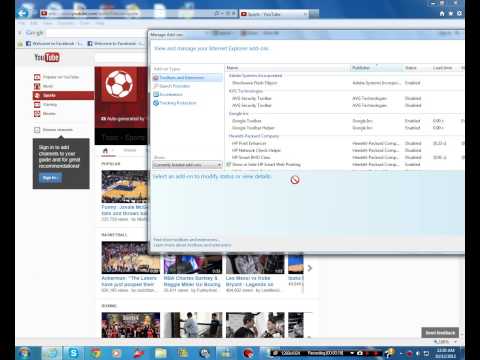Screen dimensions: 480x360
Task: Sort add-ons by Publisher column header
Action: [x=376, y=68]
